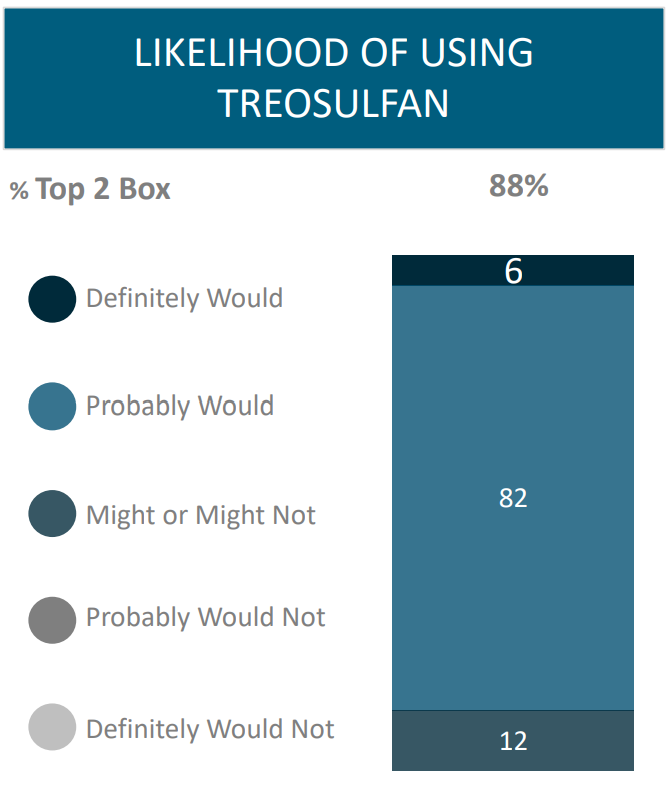Viewport: 672px width, 802px height.
Task: Click the Might or Might Not label text
Action: click(x=201, y=515)
